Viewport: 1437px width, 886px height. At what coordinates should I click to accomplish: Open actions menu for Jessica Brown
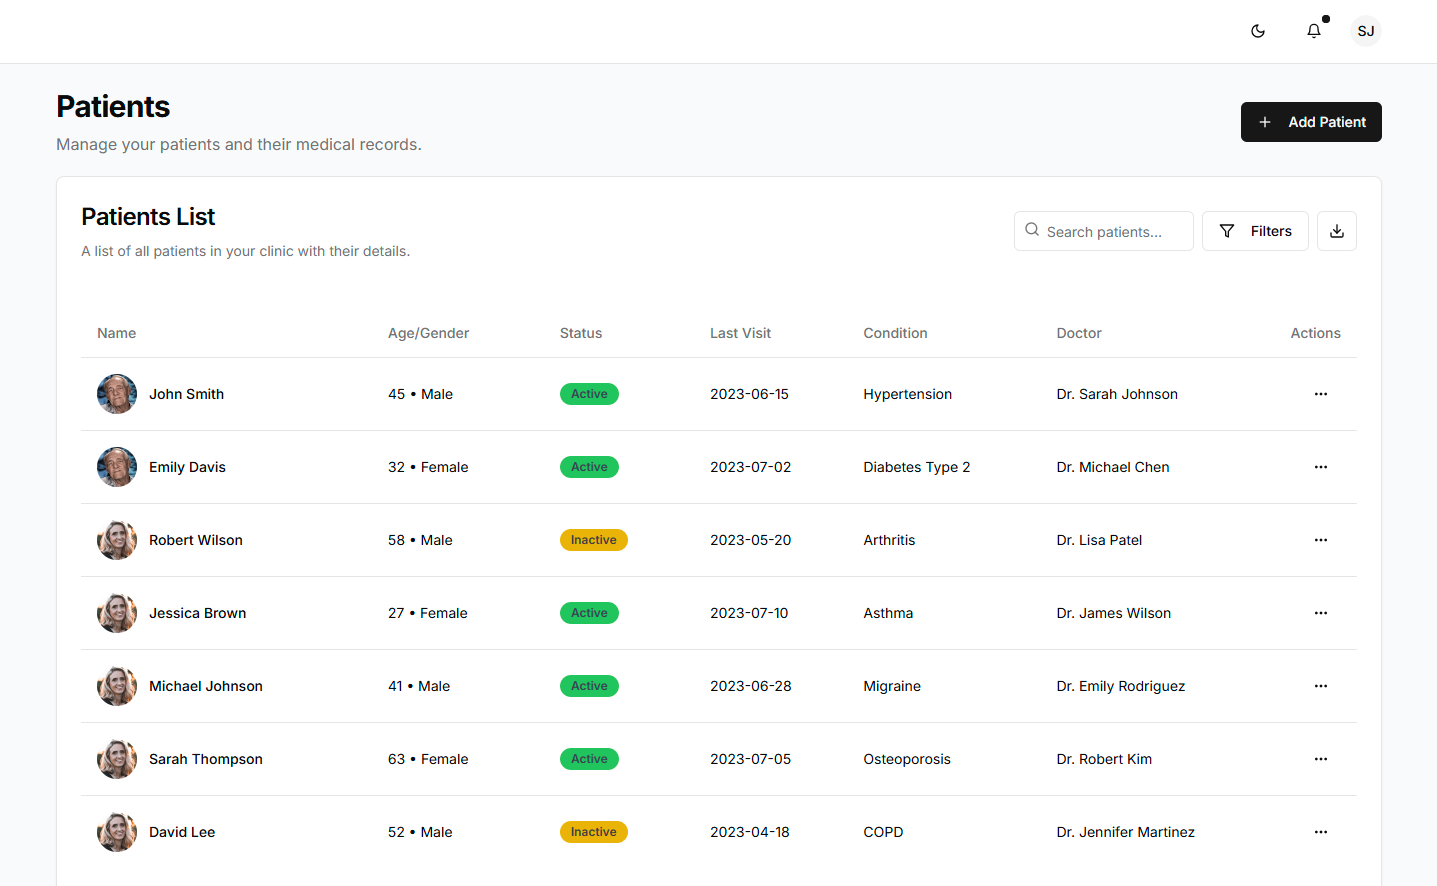pos(1321,613)
